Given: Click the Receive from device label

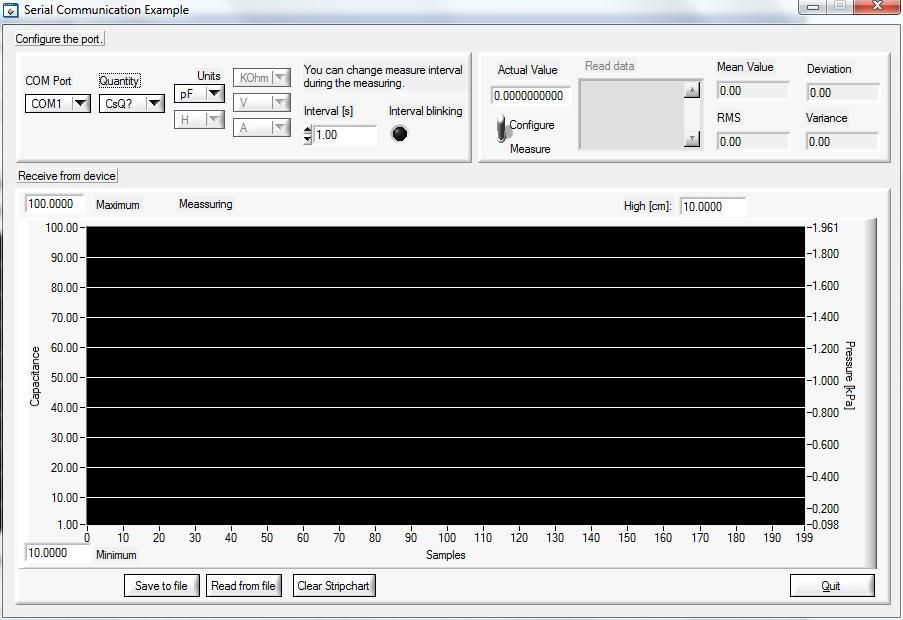Looking at the screenshot, I should pyautogui.click(x=67, y=176).
